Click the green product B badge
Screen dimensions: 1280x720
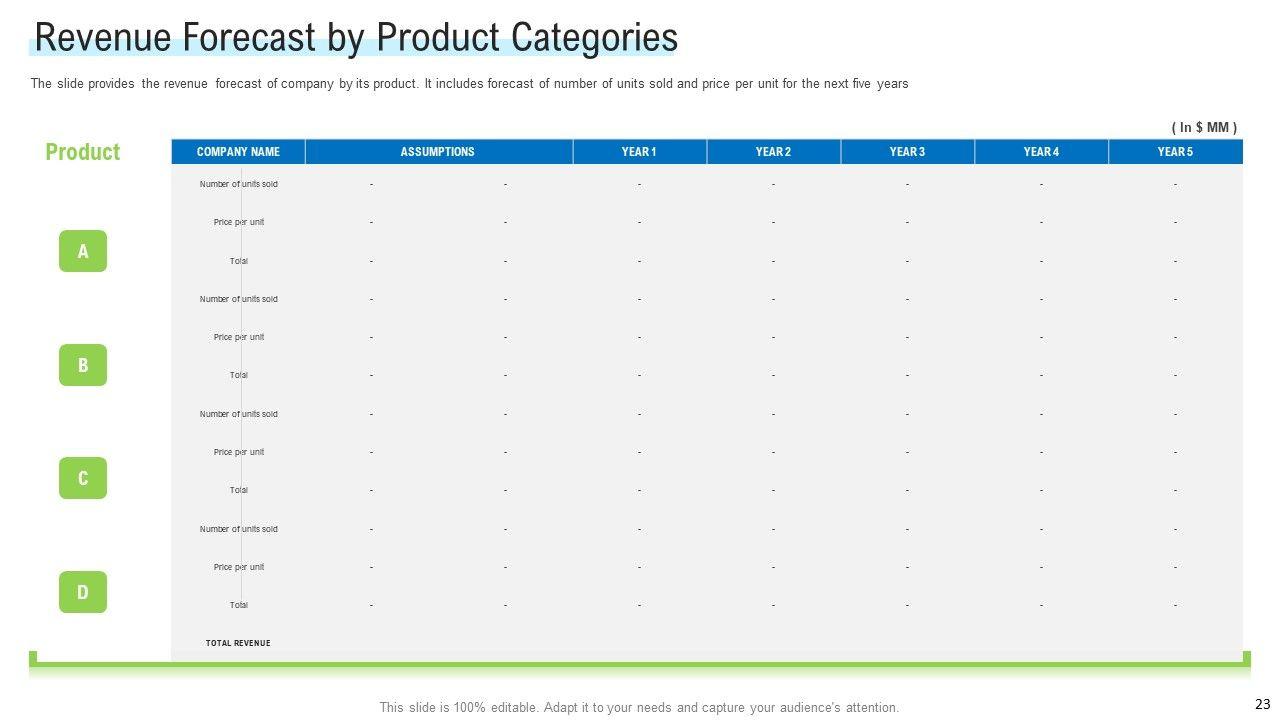83,365
